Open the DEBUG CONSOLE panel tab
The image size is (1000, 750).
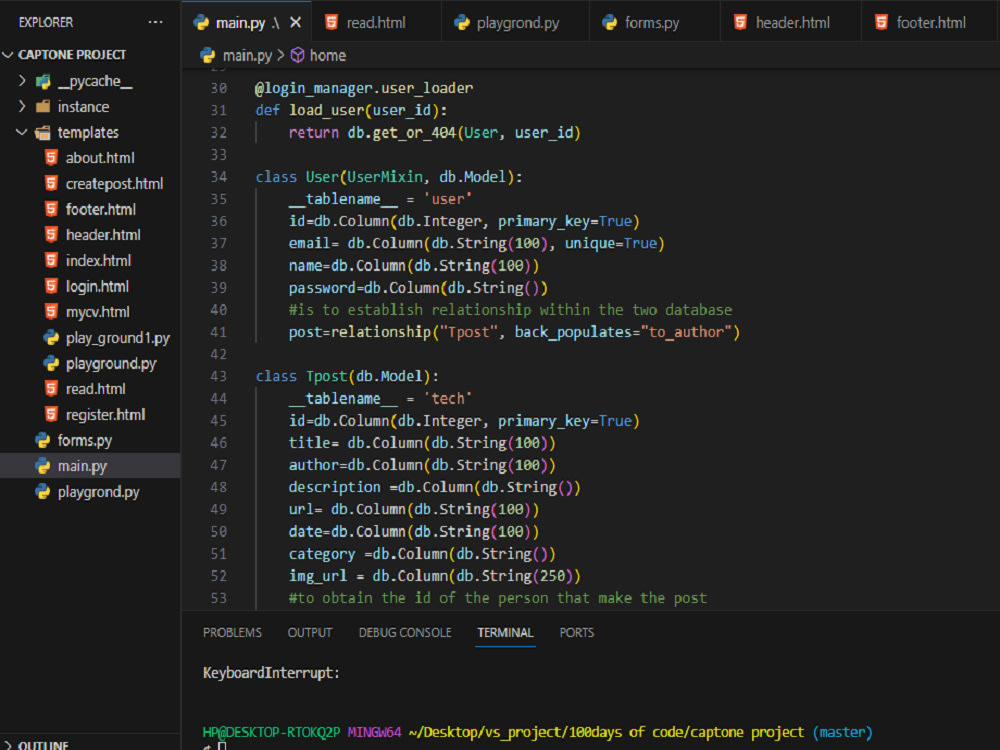[405, 632]
